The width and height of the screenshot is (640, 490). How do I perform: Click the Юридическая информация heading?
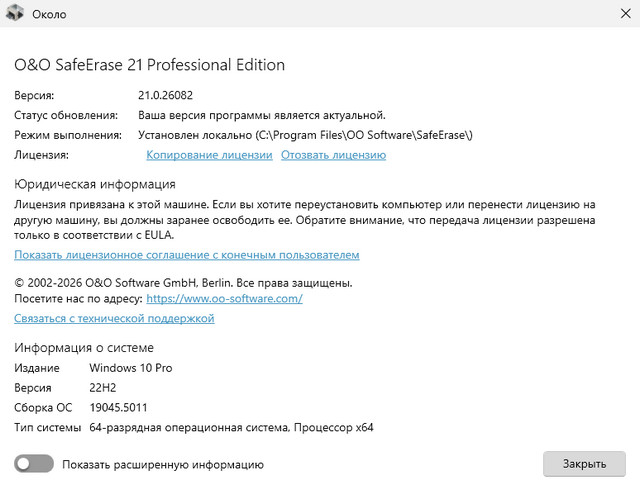click(x=95, y=184)
